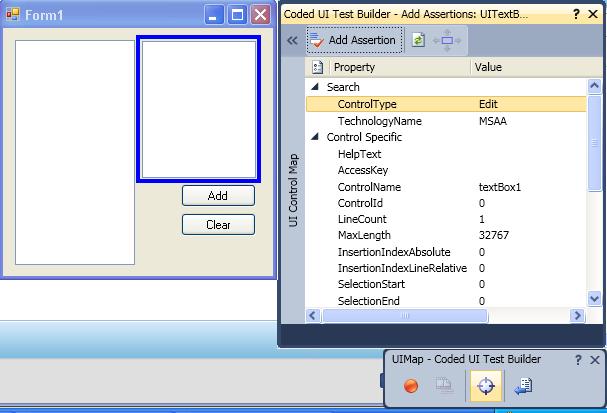Click the Generate Code icon
This screenshot has height=413, width=607.
coord(524,387)
